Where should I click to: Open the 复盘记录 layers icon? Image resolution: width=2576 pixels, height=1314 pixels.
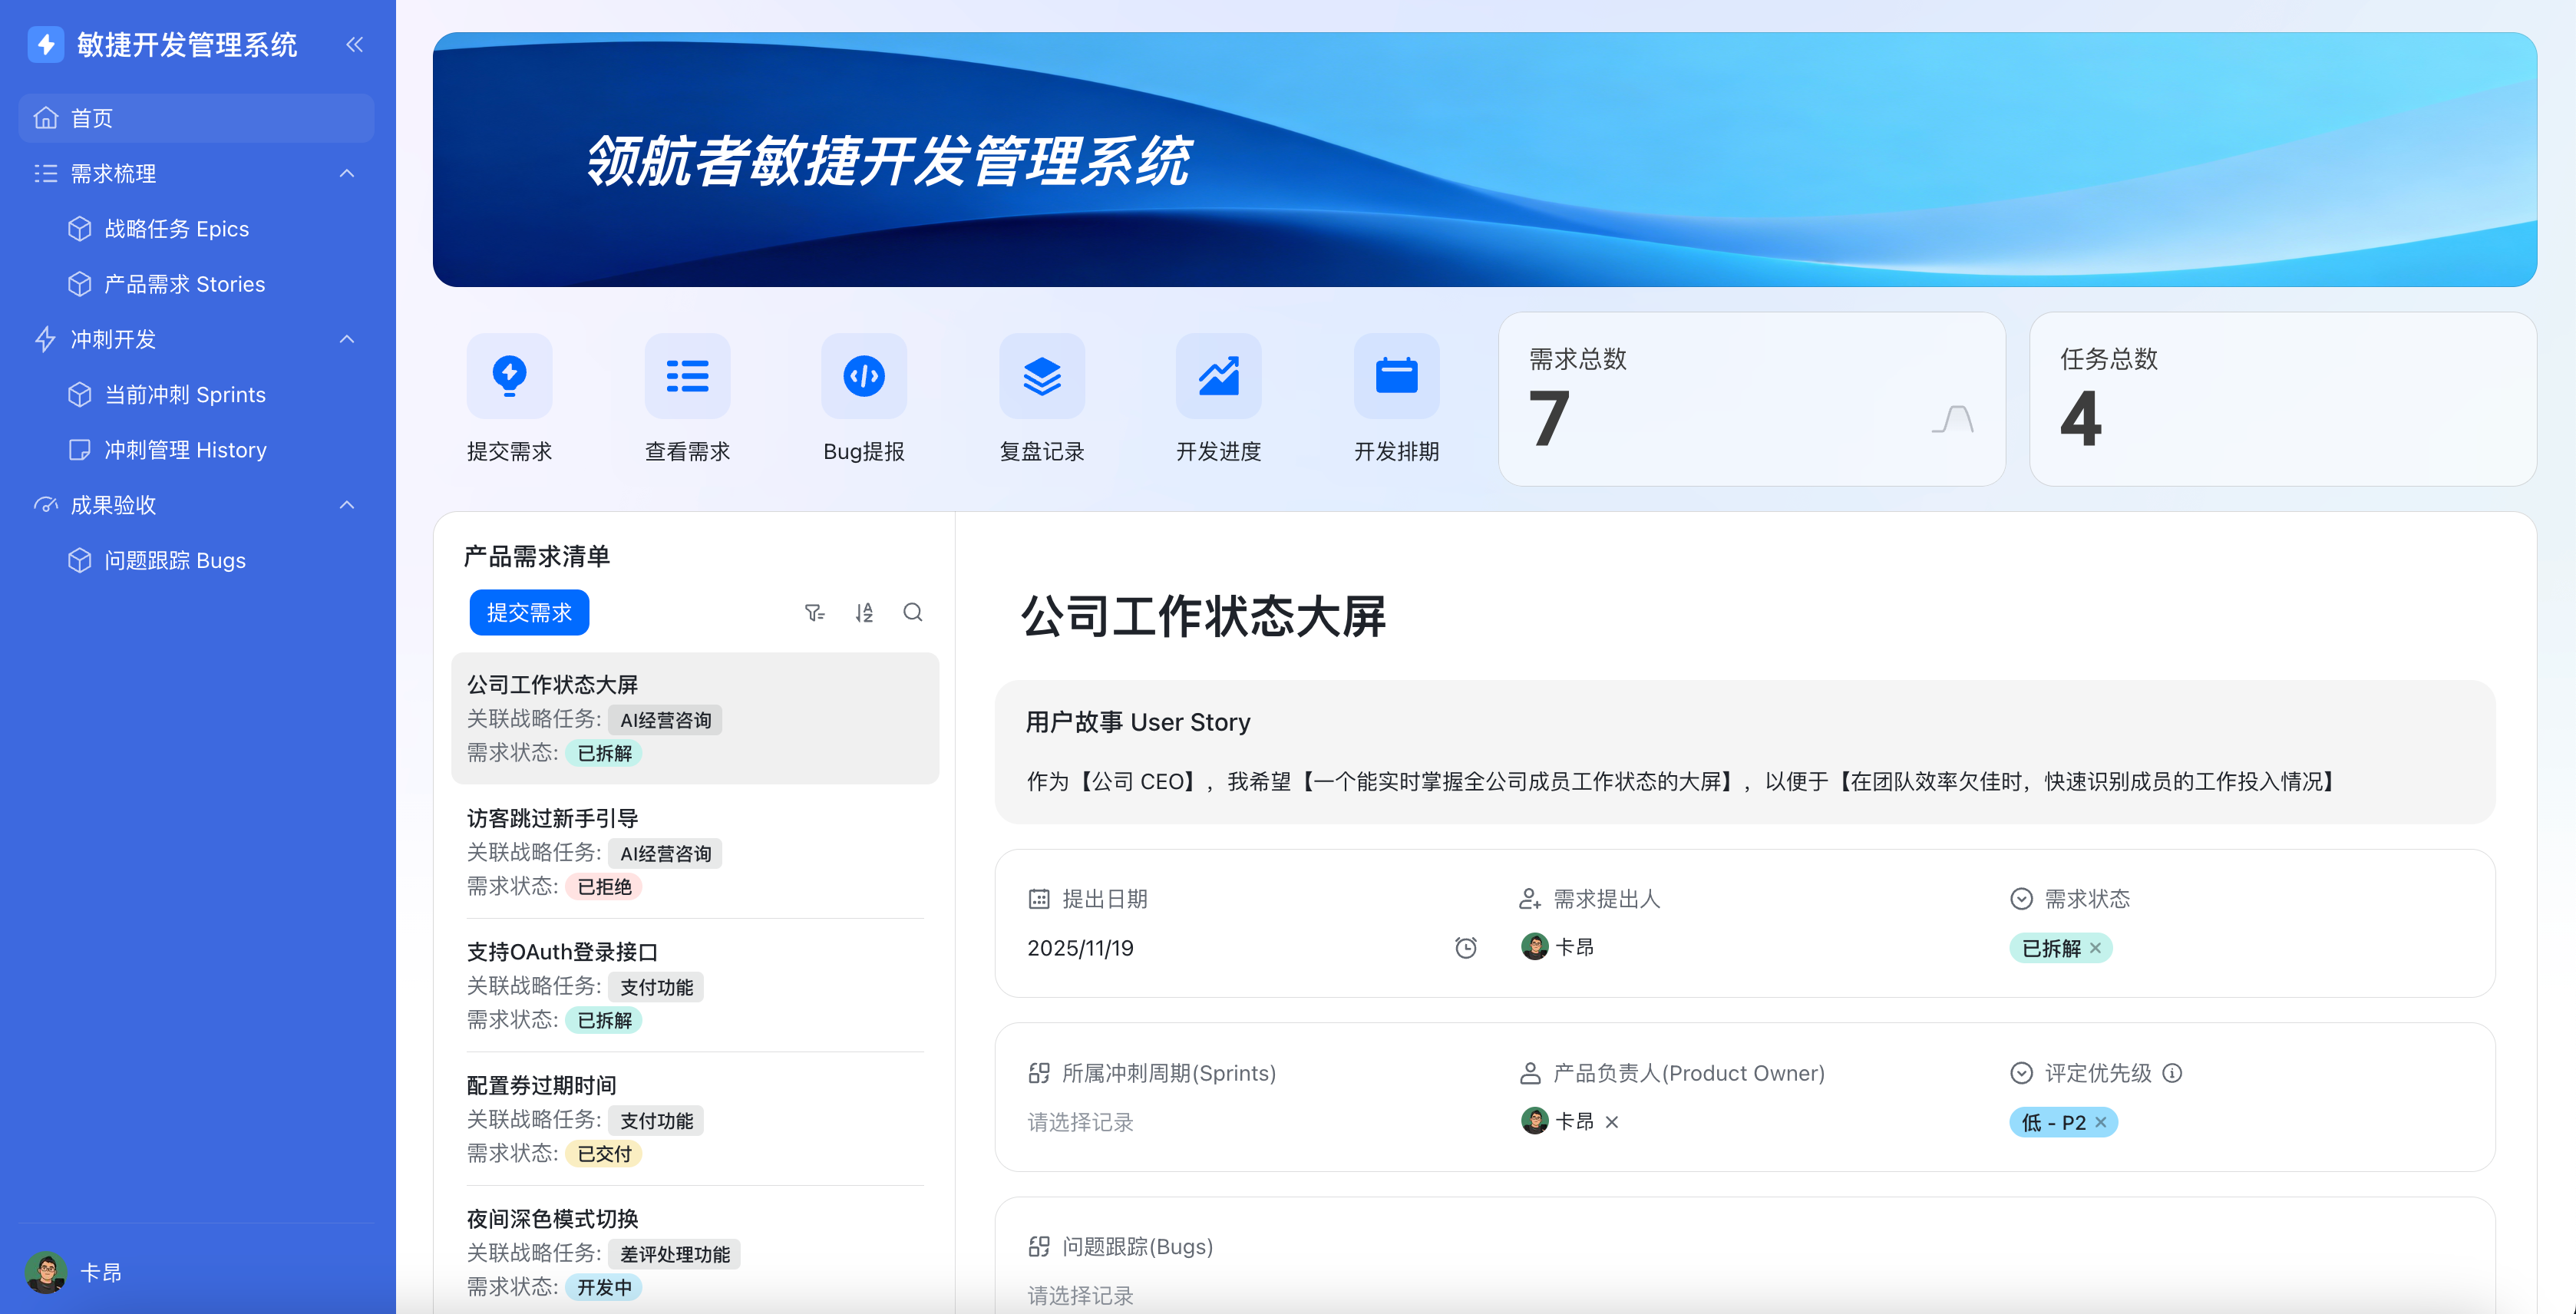pos(1041,376)
